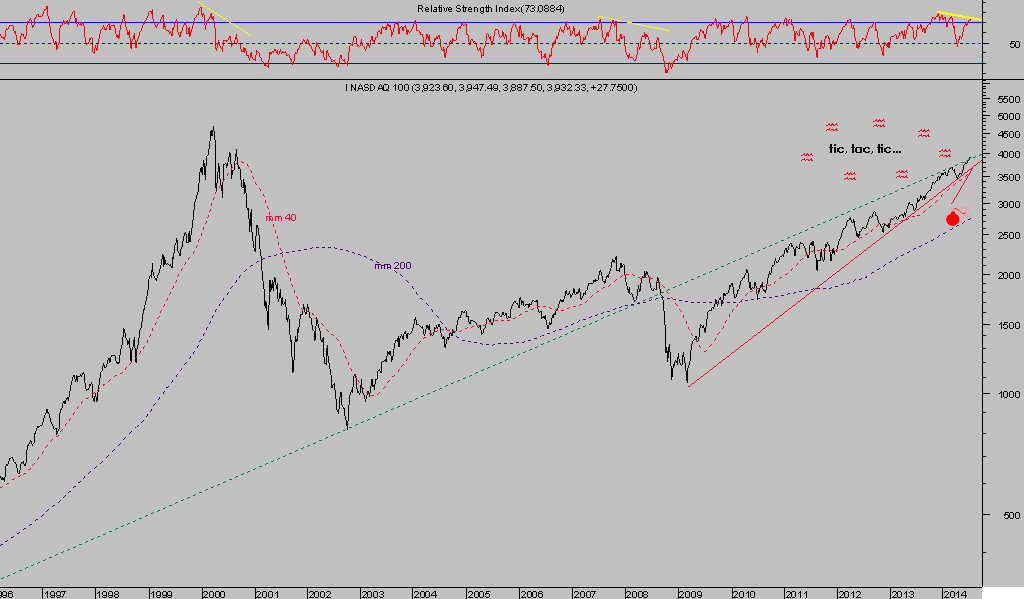Select the rightmost red wave symbol
This screenshot has height=599, width=1024.
click(x=944, y=153)
